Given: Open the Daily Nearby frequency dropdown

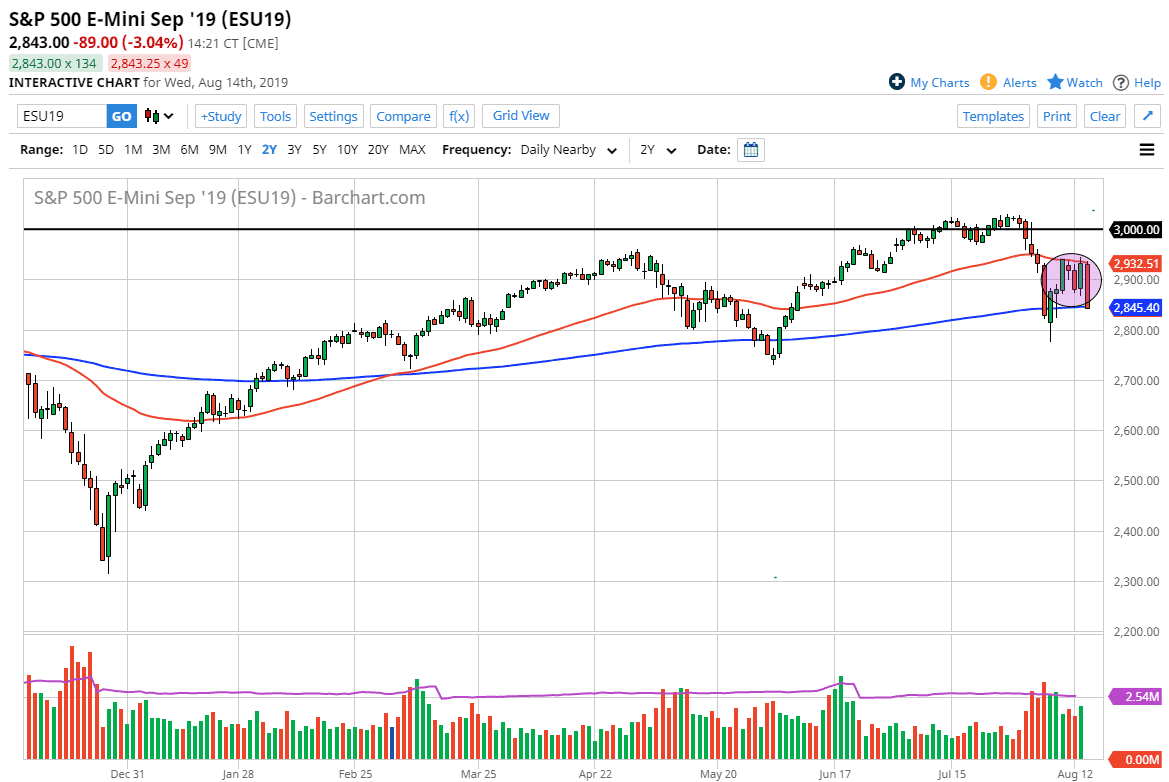Looking at the screenshot, I should 566,149.
